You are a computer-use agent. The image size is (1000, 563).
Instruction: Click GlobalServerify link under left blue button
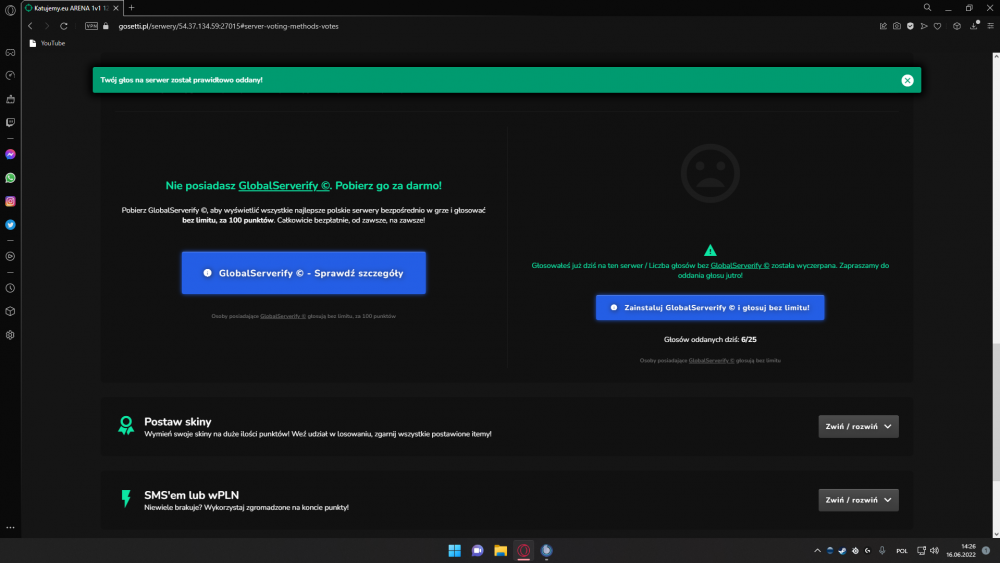coord(283,316)
